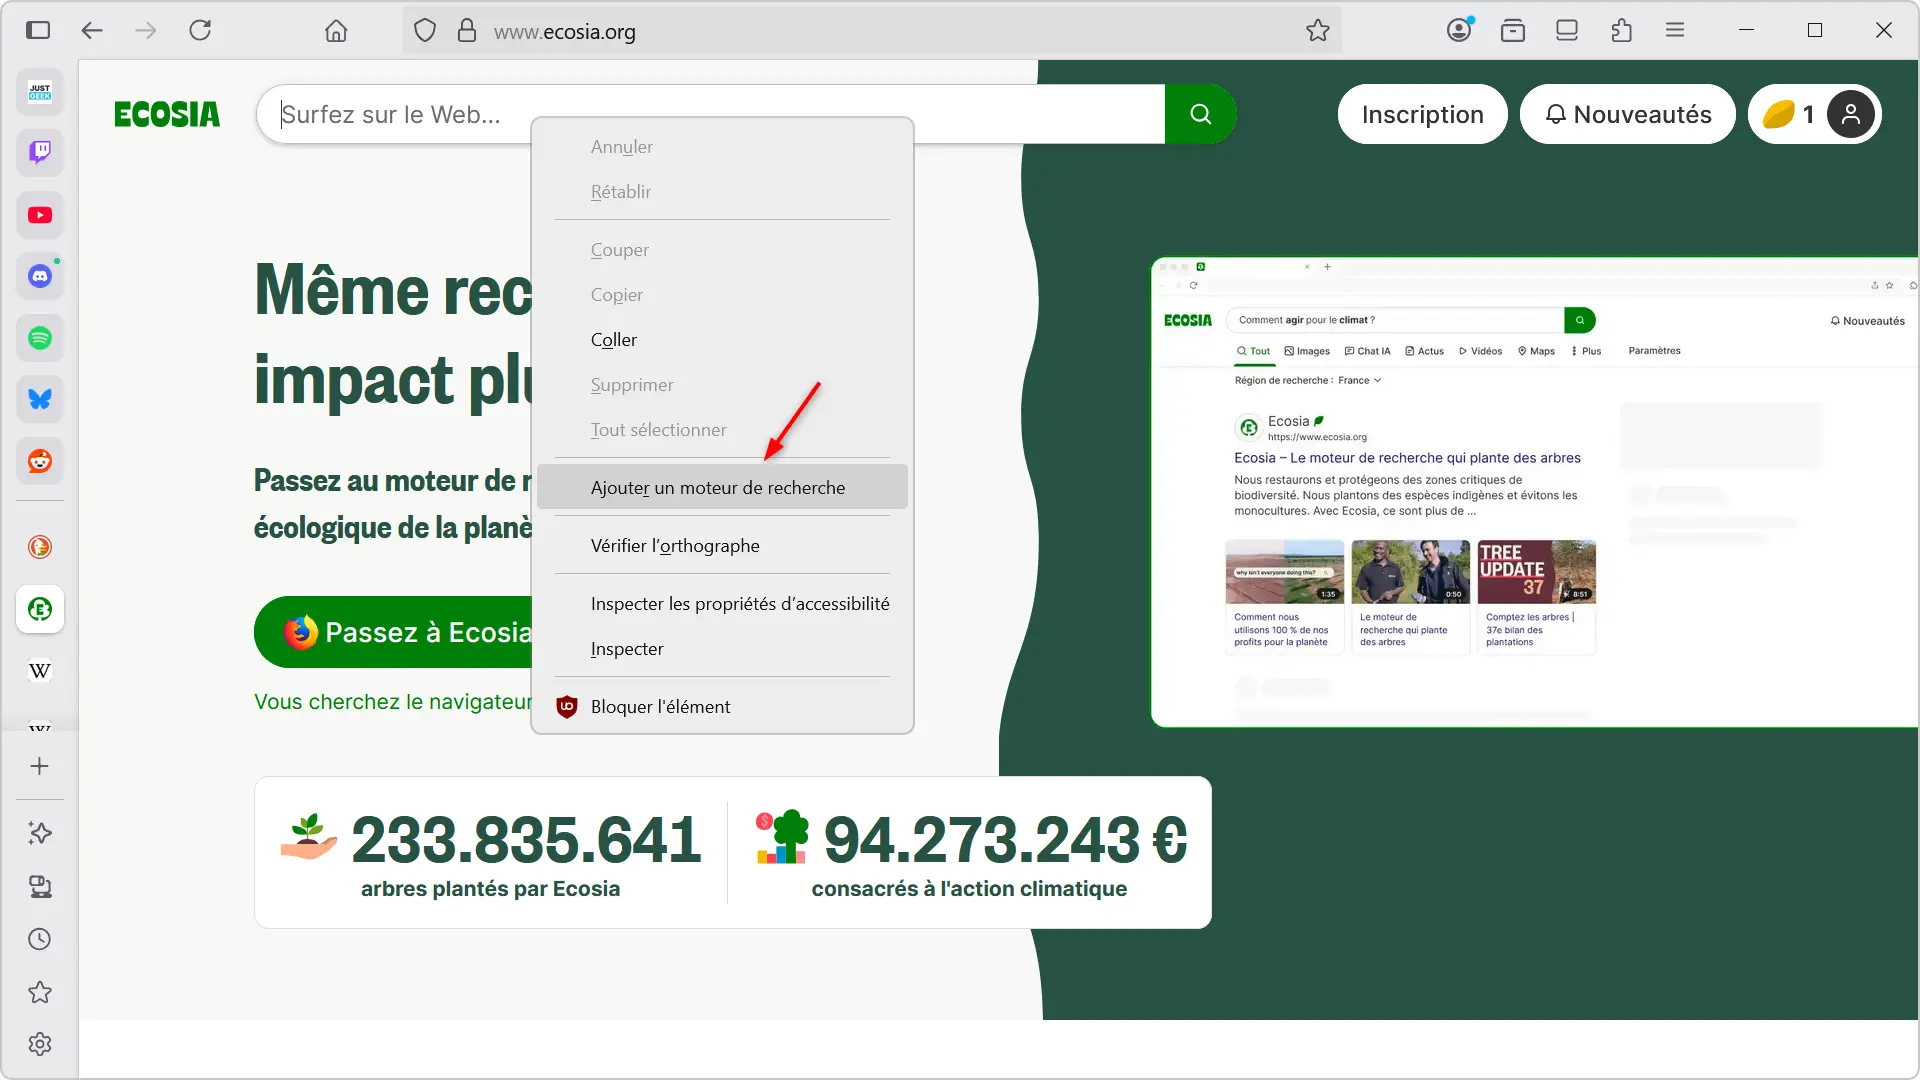Image resolution: width=1920 pixels, height=1080 pixels.
Task: Open the container tabs icon
Action: tap(1513, 31)
